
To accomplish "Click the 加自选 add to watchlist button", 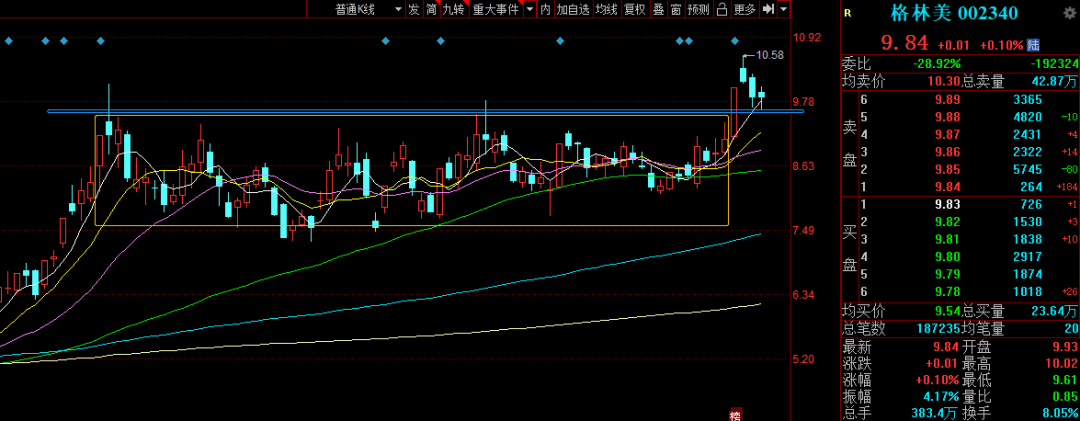I will point(573,9).
